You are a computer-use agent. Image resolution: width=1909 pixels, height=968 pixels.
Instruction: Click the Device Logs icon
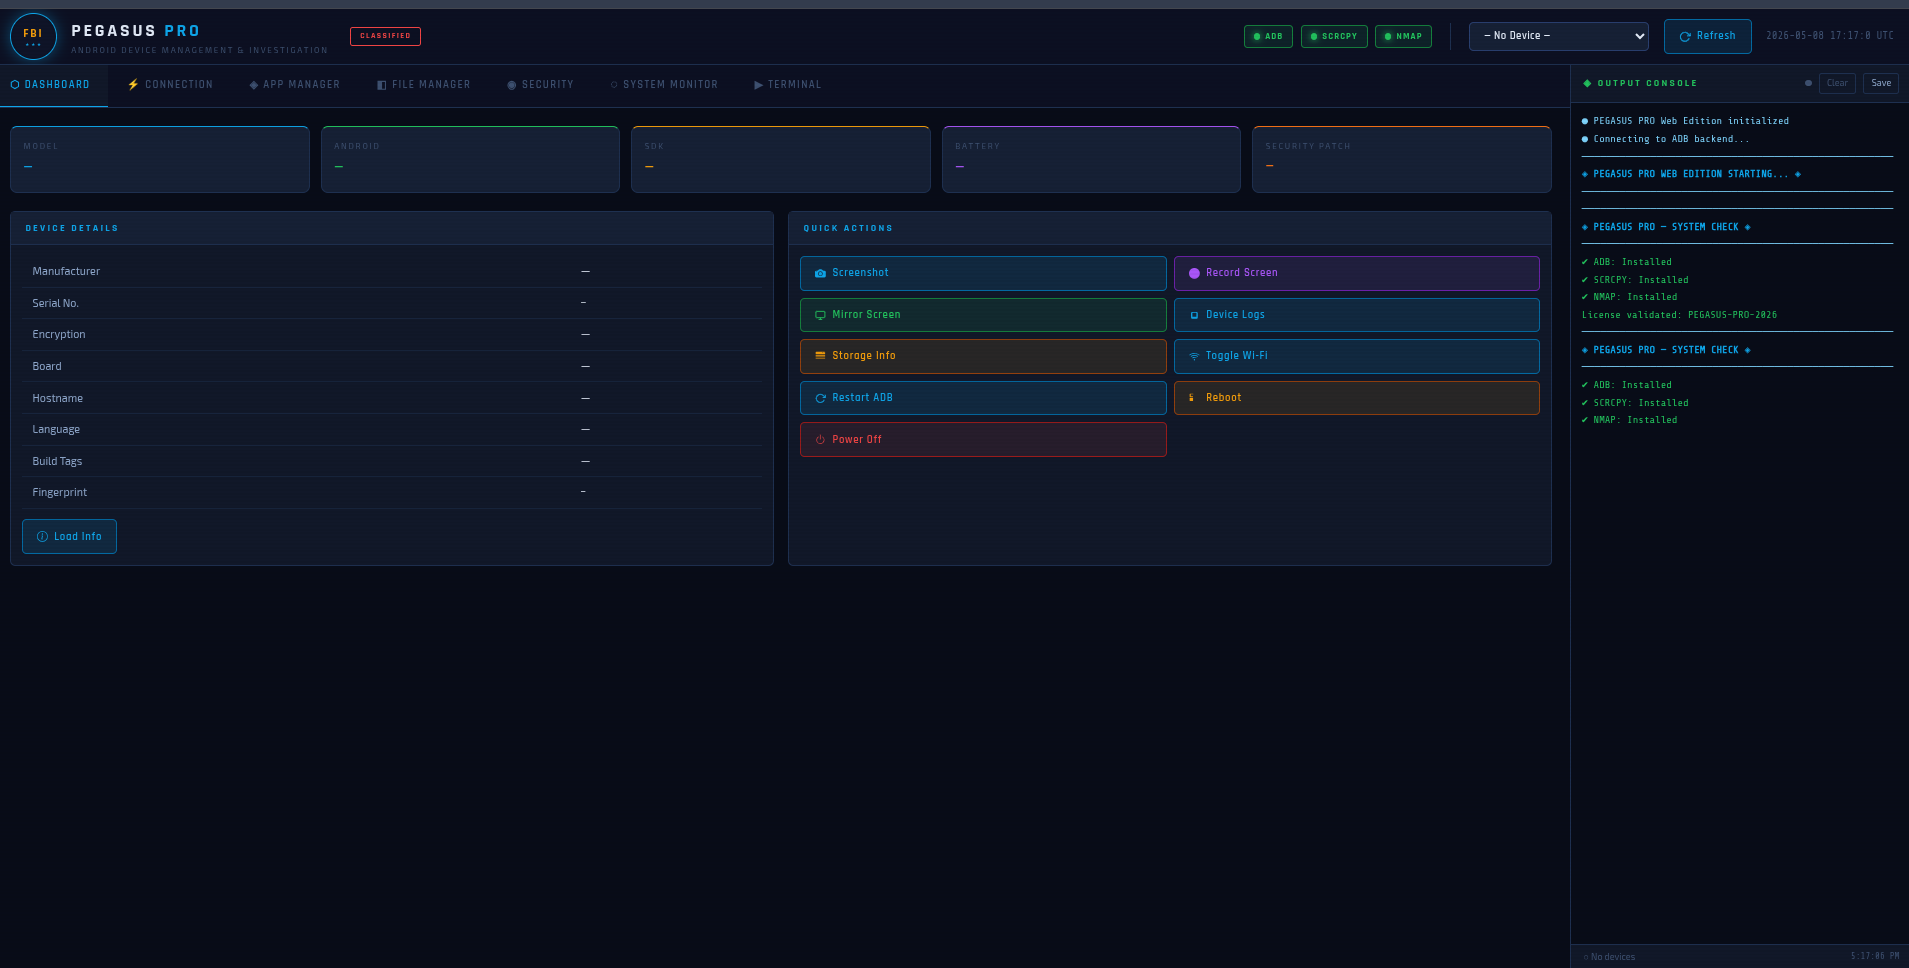1194,315
